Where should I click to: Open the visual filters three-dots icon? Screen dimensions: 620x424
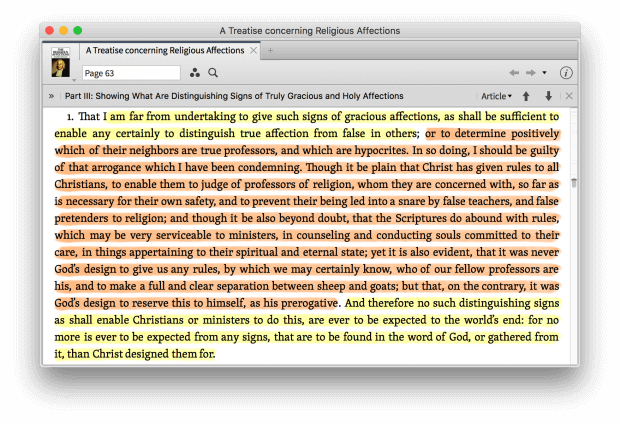[x=195, y=73]
